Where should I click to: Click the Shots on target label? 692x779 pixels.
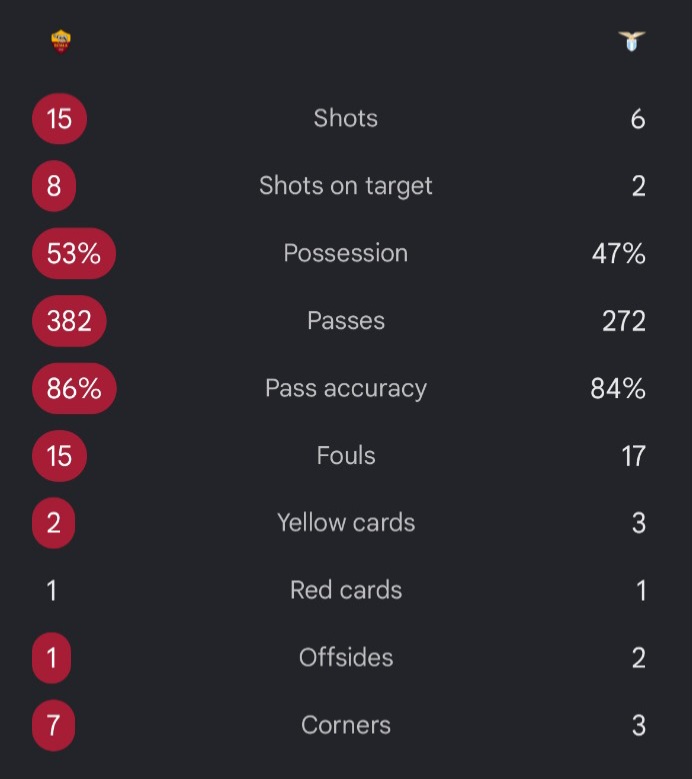[x=346, y=186]
